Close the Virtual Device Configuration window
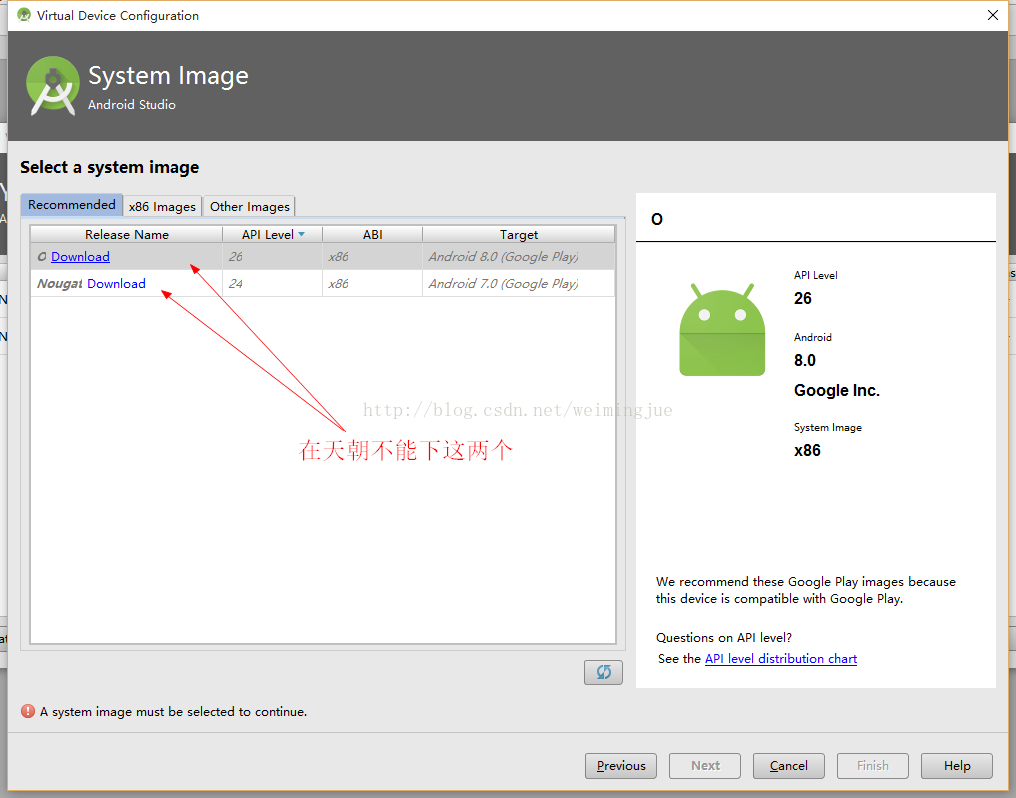The image size is (1016, 798). (993, 15)
